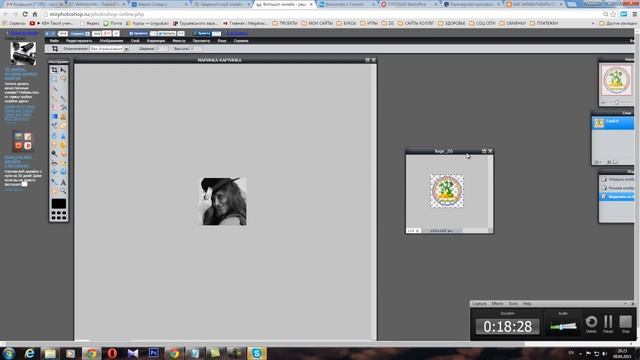This screenshot has width=640, height=360.
Task: Select the Pencil tool
Action: (54, 99)
